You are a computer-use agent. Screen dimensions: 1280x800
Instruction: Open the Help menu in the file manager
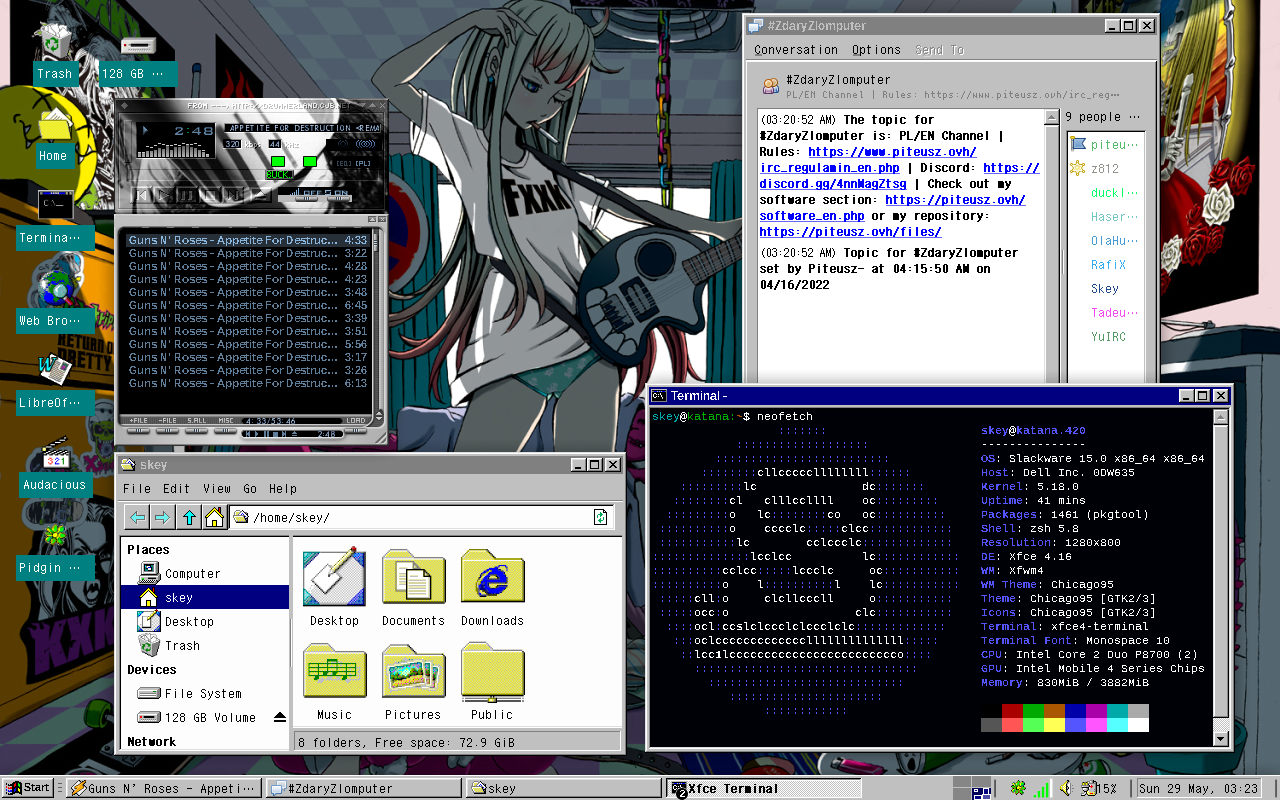click(x=283, y=489)
